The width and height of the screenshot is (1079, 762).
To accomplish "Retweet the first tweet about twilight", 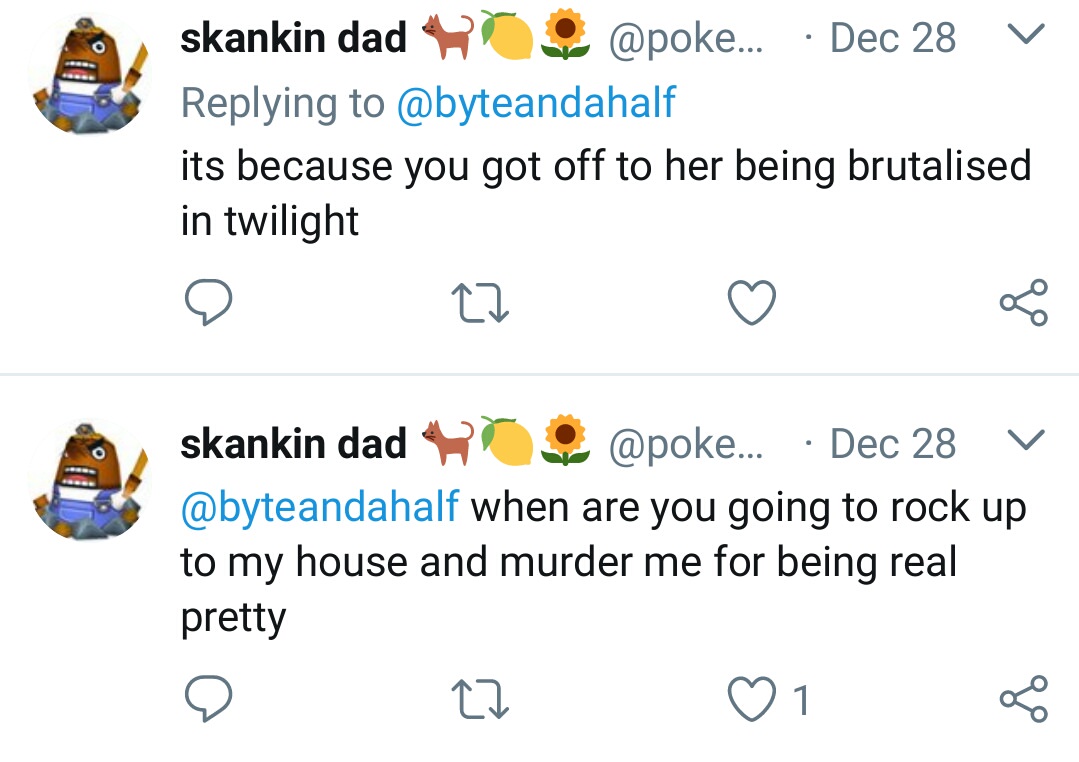I will click(480, 304).
